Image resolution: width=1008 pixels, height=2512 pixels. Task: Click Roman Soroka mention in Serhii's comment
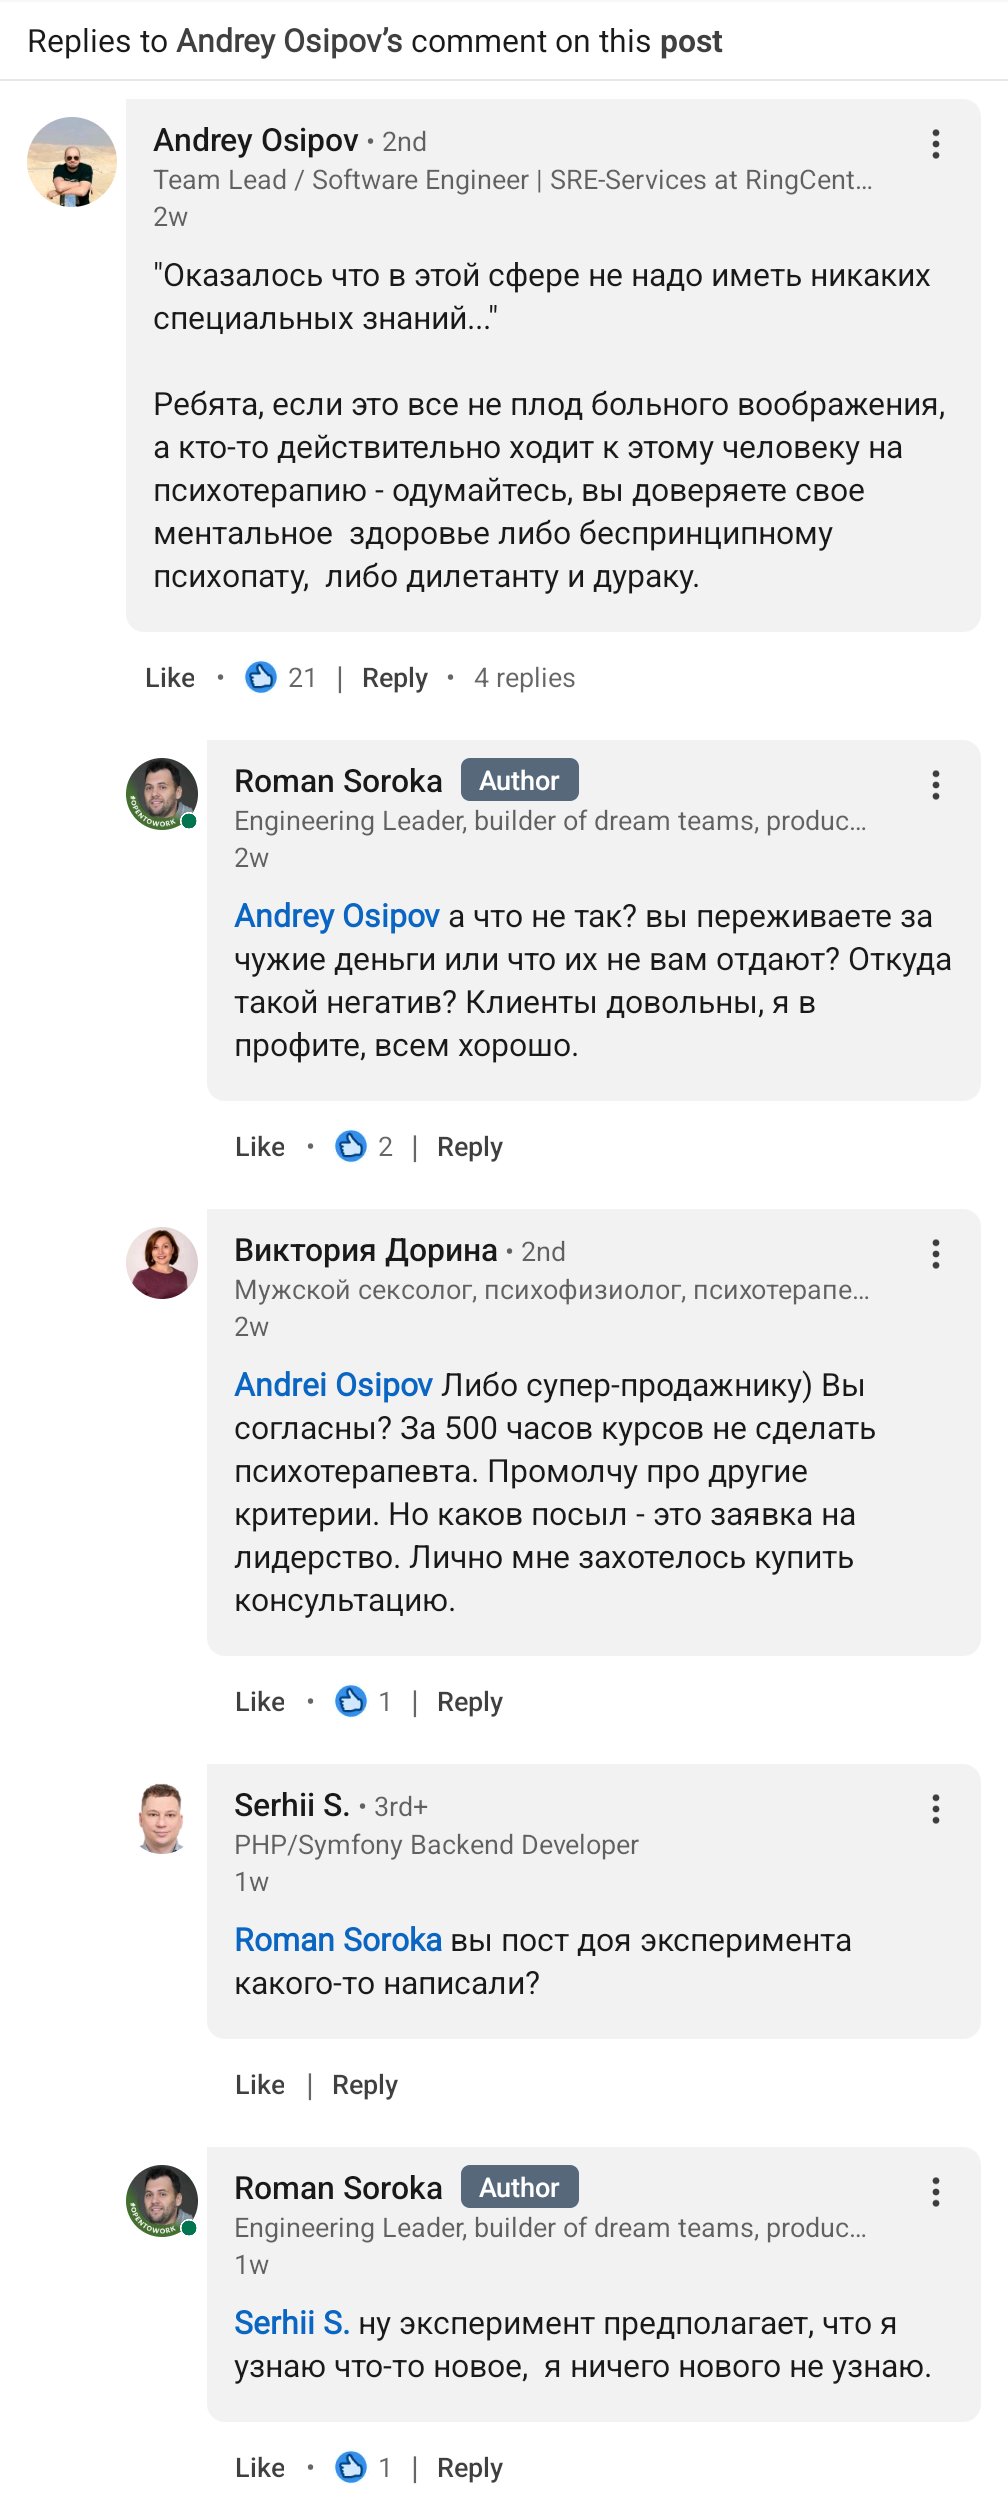(x=338, y=1940)
